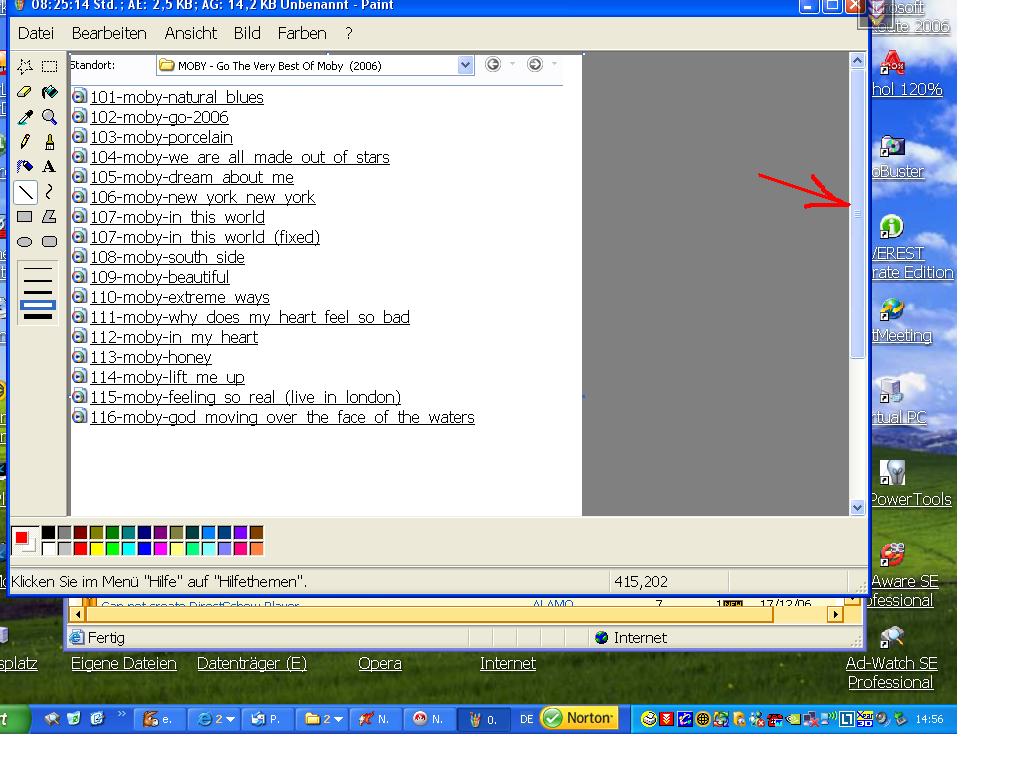Pick the middle line width option

click(38, 292)
